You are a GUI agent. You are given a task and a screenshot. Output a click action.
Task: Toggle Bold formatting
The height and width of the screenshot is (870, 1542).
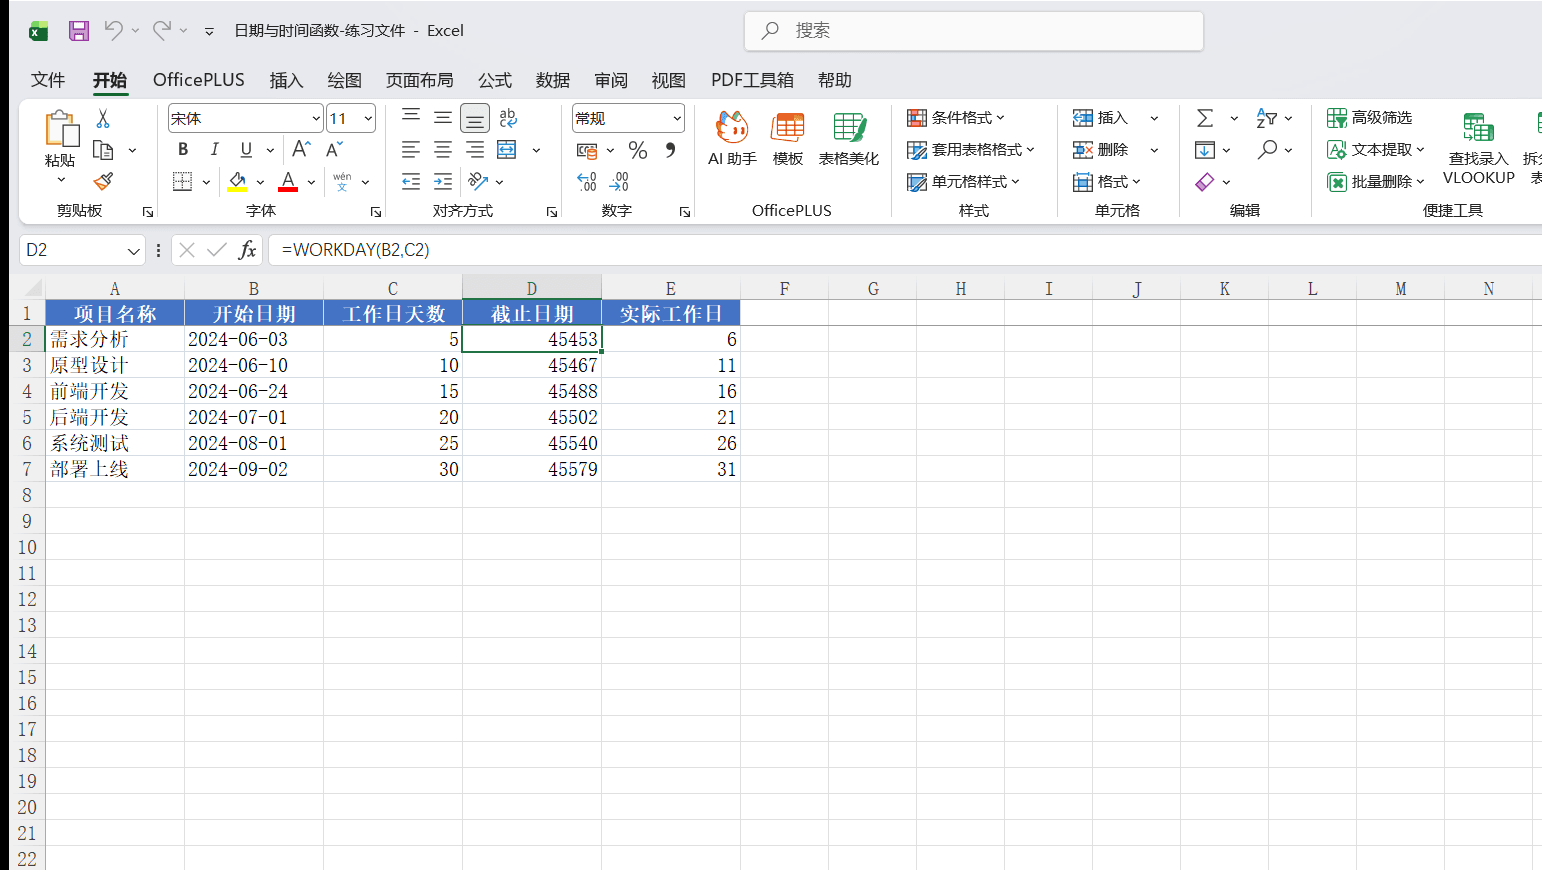(x=182, y=150)
